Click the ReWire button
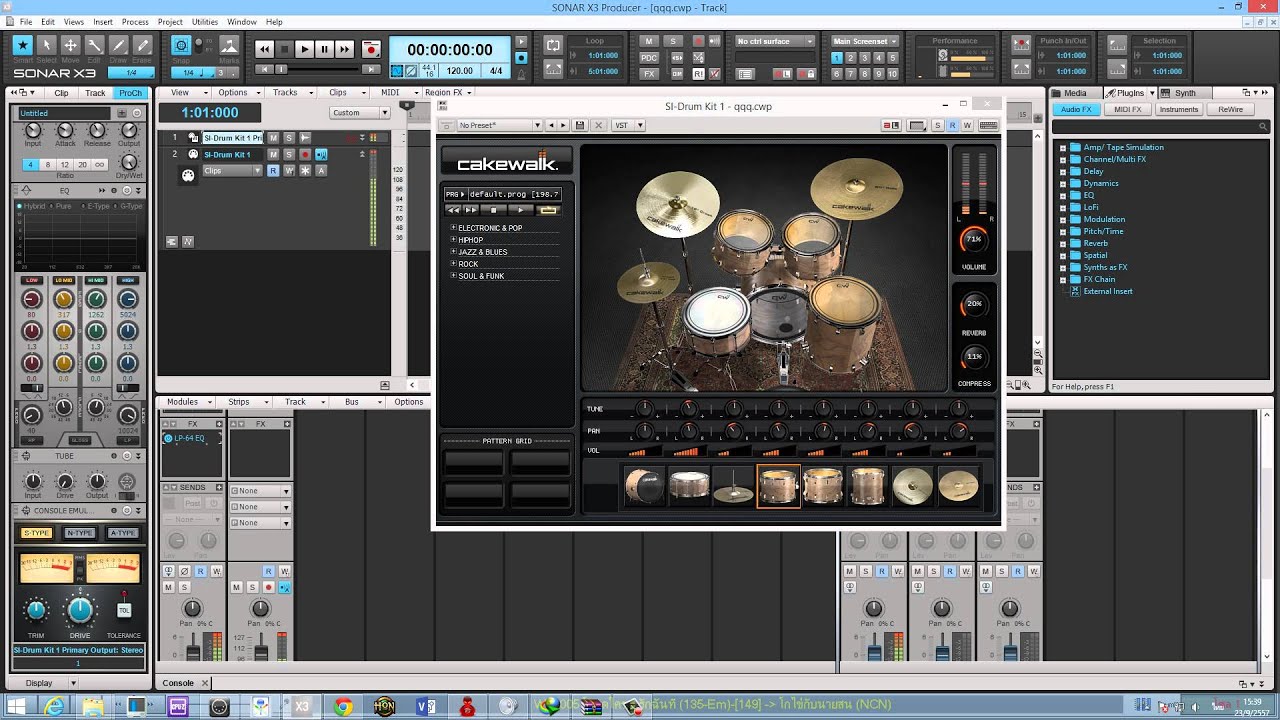 pyautogui.click(x=1231, y=109)
